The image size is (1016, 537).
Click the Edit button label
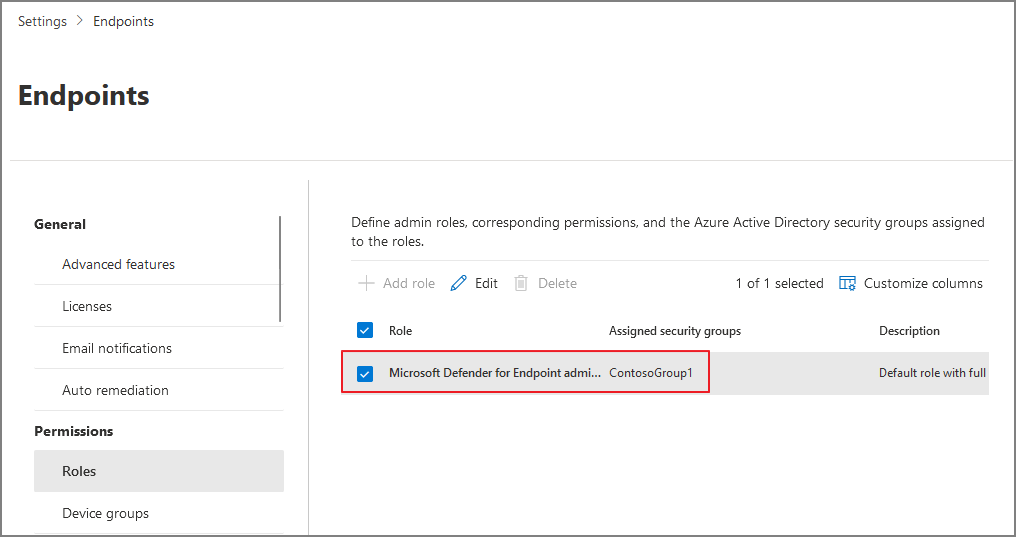(x=486, y=283)
